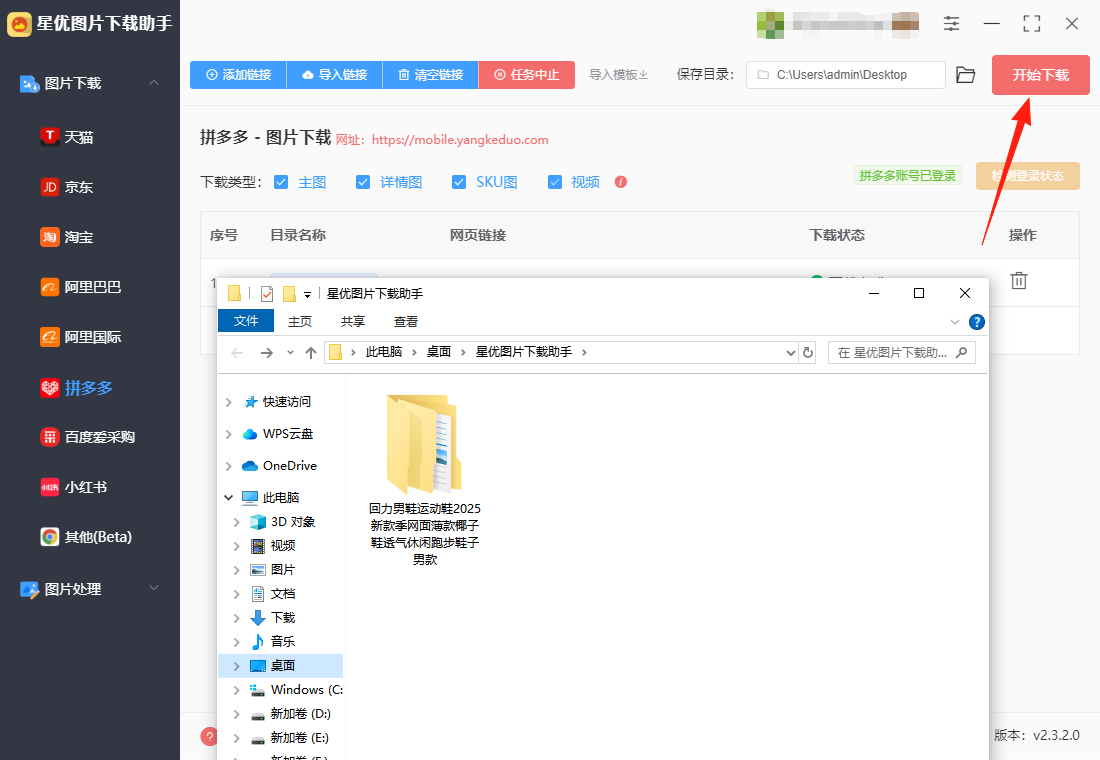The width and height of the screenshot is (1100, 760).
Task: Toggle the SKU图 checkbox
Action: 459,182
